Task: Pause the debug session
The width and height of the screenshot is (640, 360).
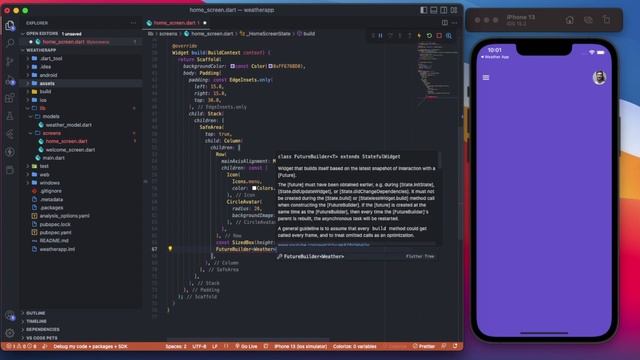Action: (x=380, y=36)
